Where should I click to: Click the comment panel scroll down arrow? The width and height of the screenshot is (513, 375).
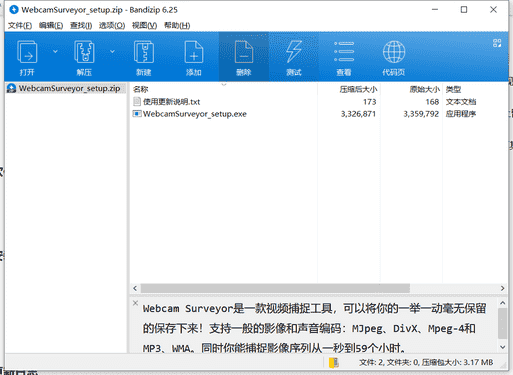503,347
